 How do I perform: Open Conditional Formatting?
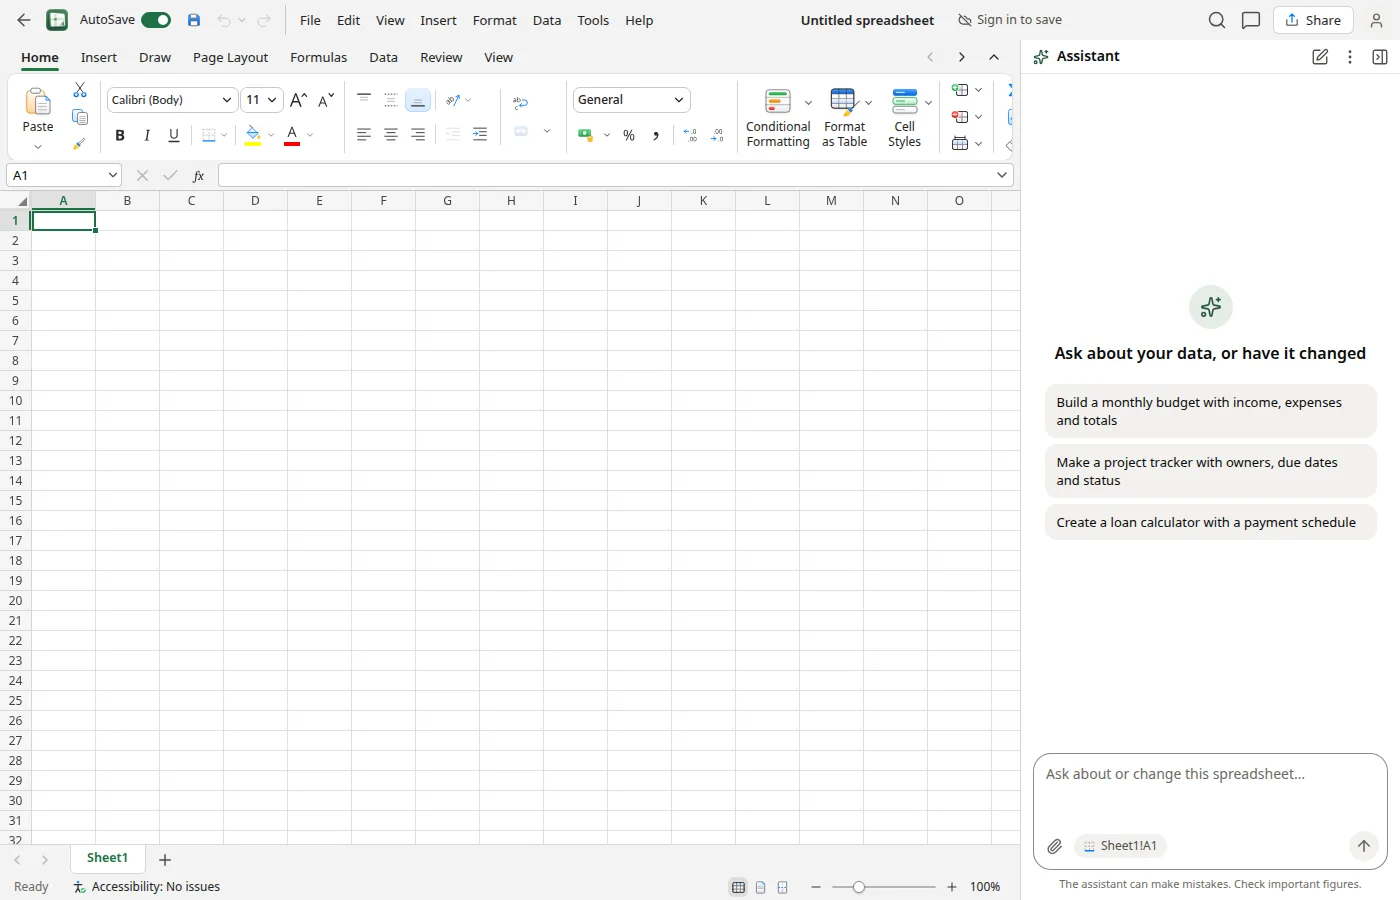(x=778, y=118)
